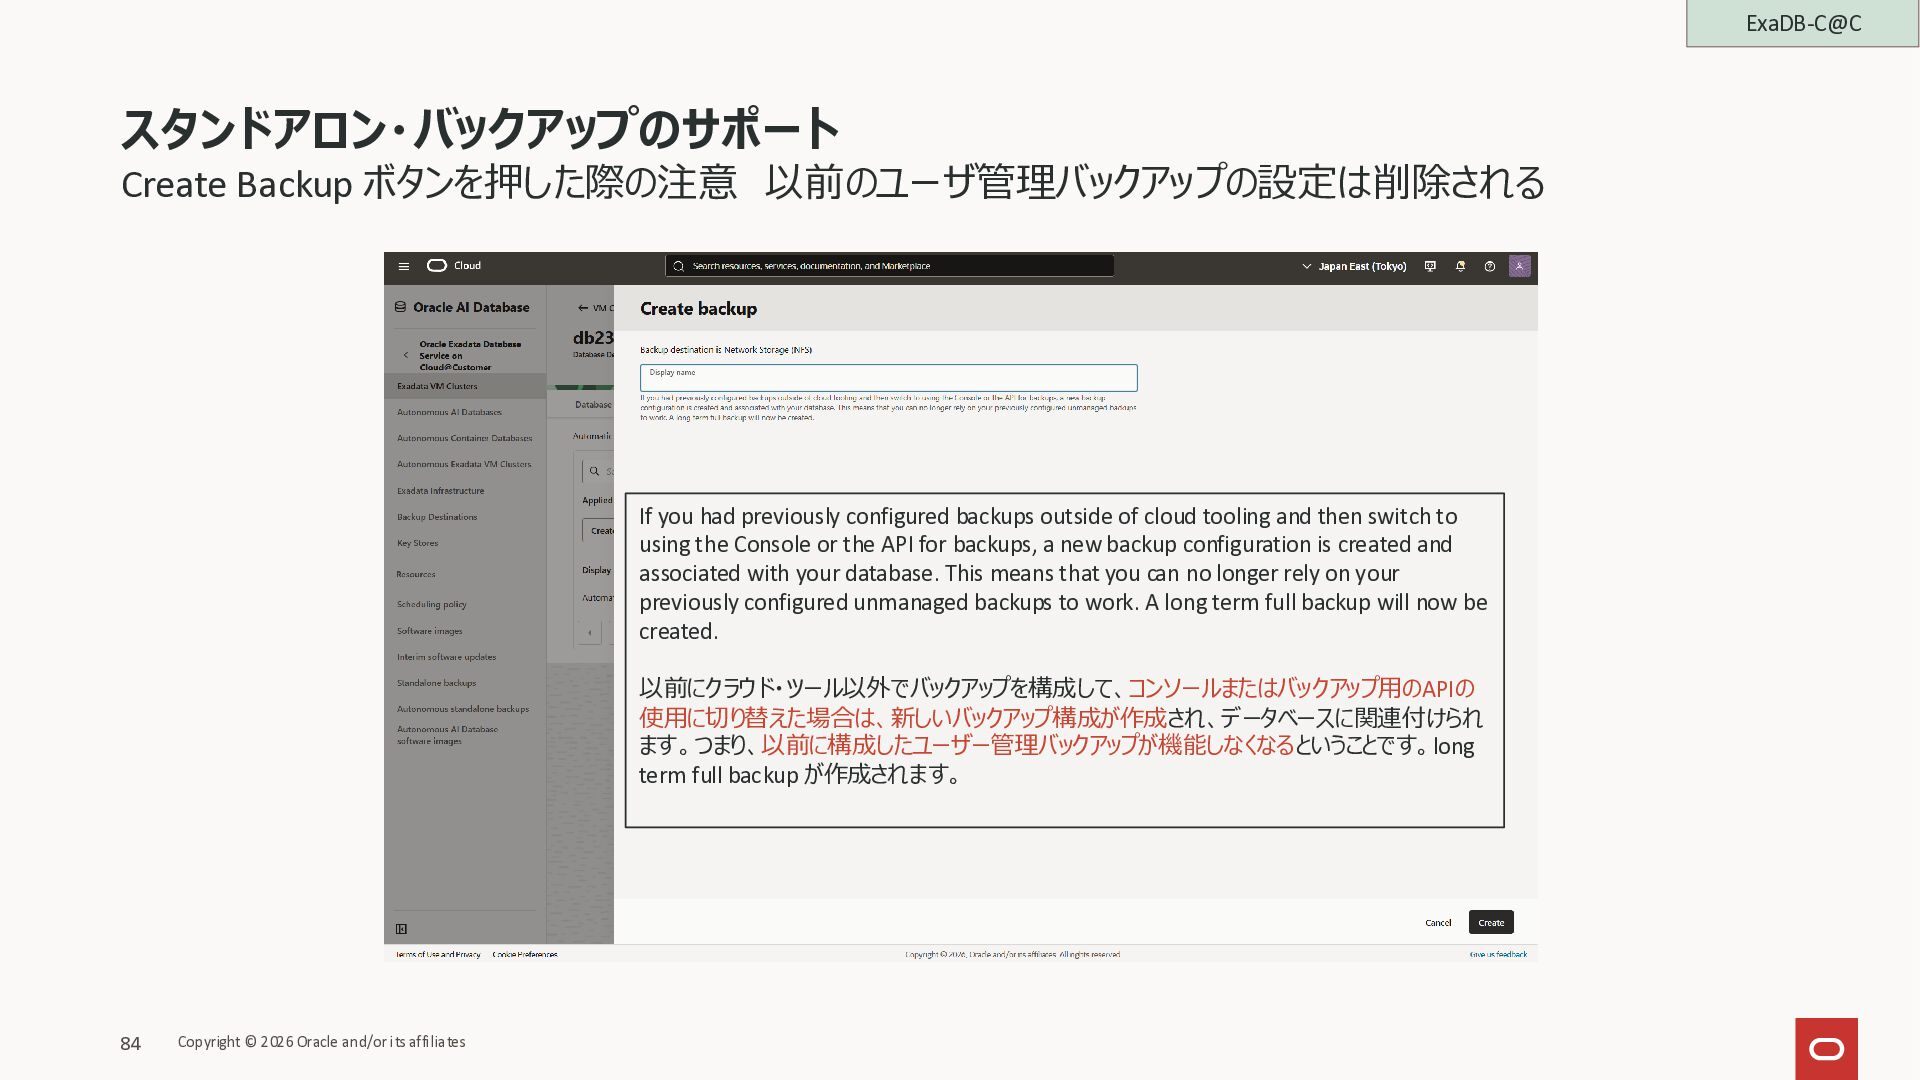The height and width of the screenshot is (1080, 1920).
Task: Open the help question mark icon
Action: pos(1489,266)
